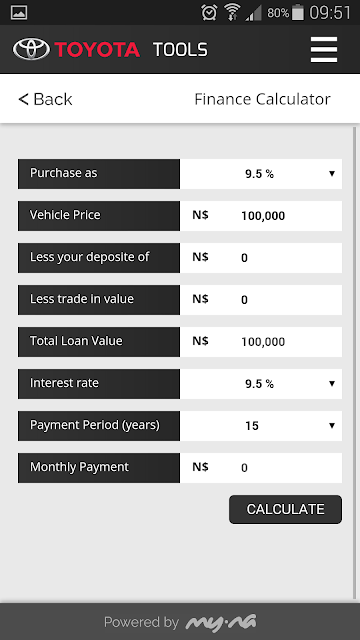Open the hamburger menu icon

coord(324,50)
